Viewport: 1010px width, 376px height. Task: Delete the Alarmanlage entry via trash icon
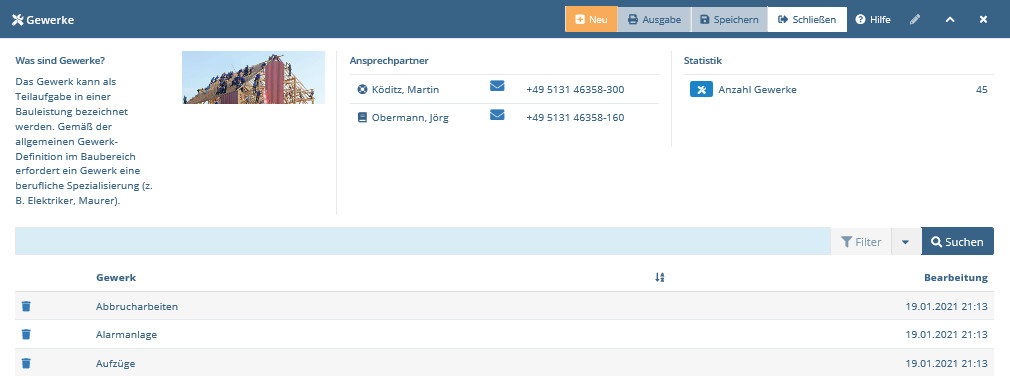point(26,334)
